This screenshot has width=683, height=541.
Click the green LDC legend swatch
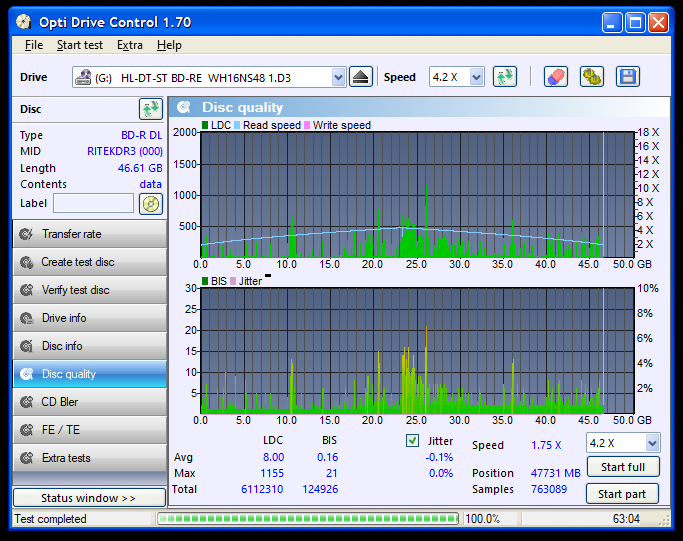click(205, 125)
